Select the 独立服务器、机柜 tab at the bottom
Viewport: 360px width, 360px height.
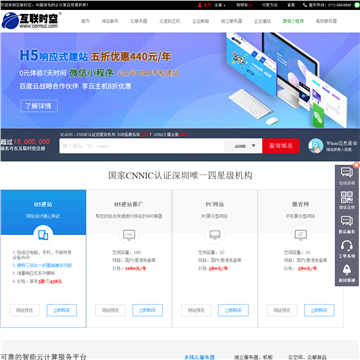[253, 357]
